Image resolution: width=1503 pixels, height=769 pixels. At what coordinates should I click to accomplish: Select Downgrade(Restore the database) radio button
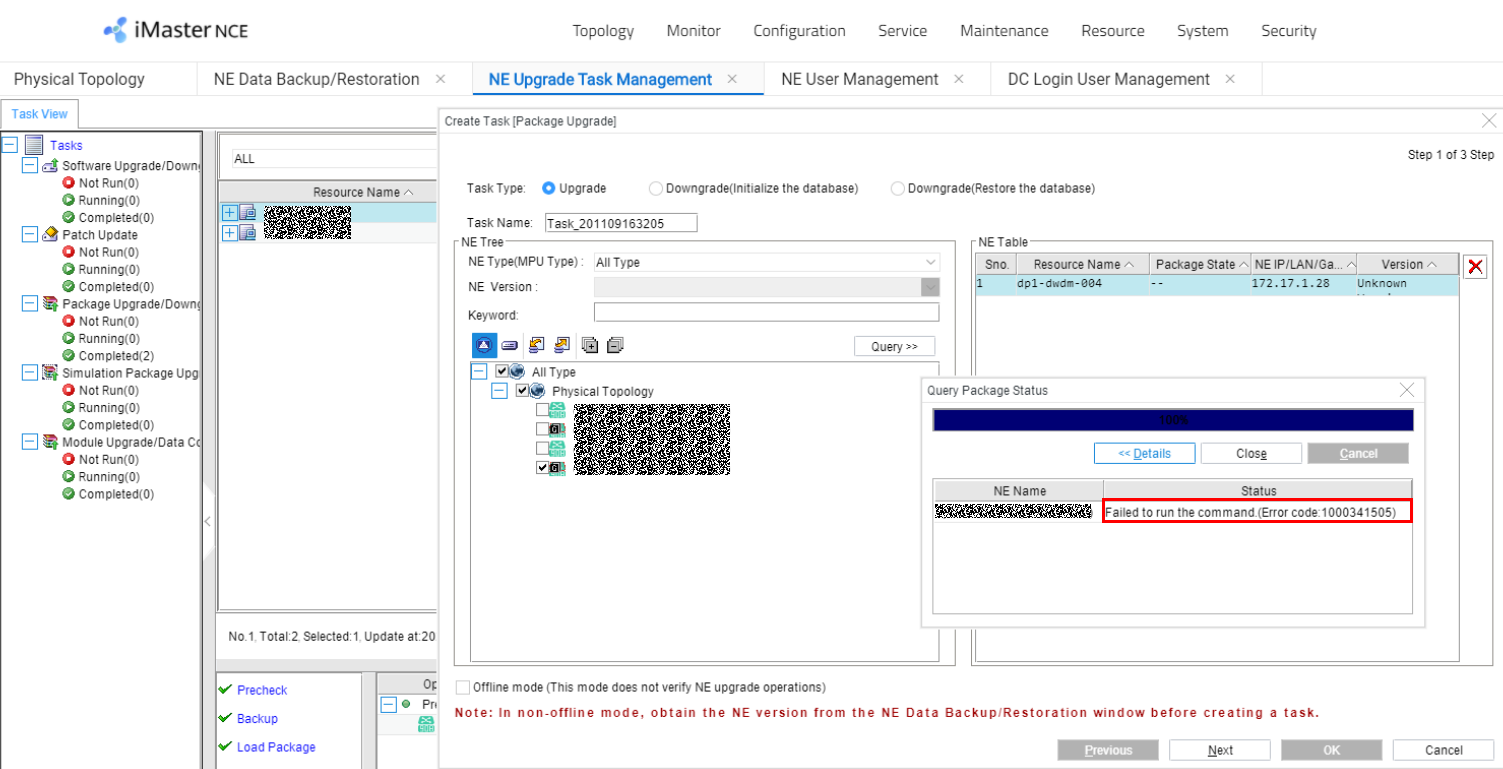[x=898, y=188]
